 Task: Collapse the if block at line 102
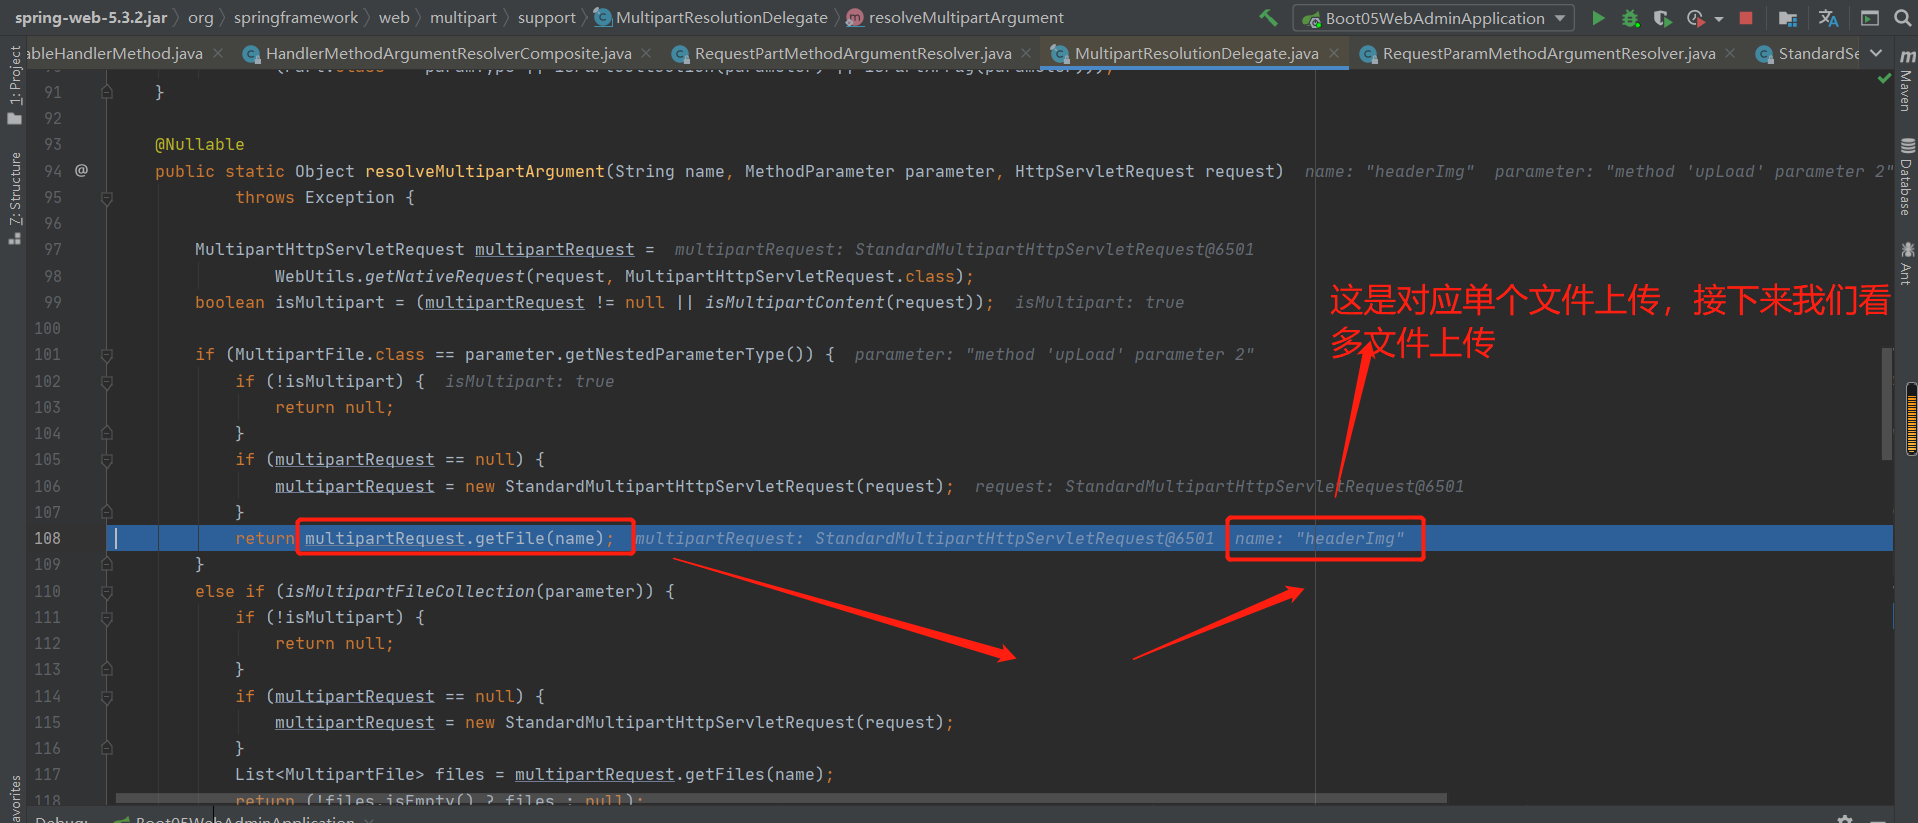[107, 381]
